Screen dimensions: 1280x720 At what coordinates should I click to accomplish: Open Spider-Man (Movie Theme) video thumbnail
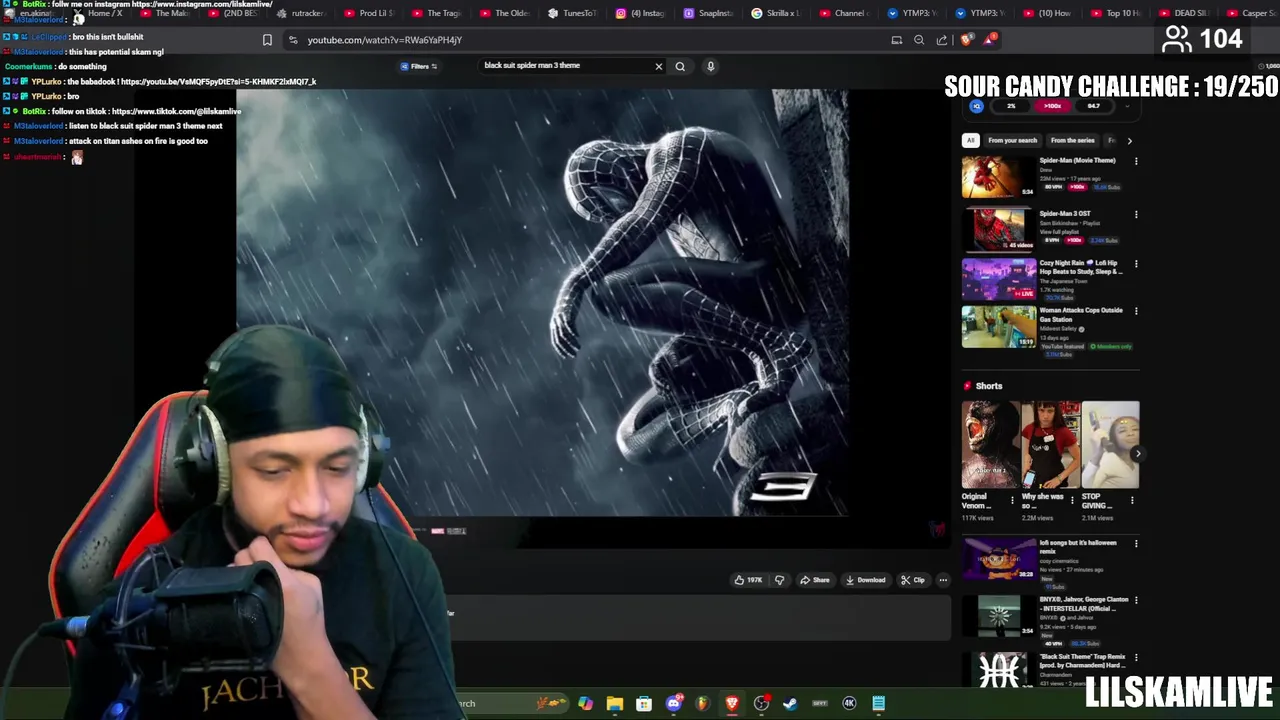click(x=999, y=176)
